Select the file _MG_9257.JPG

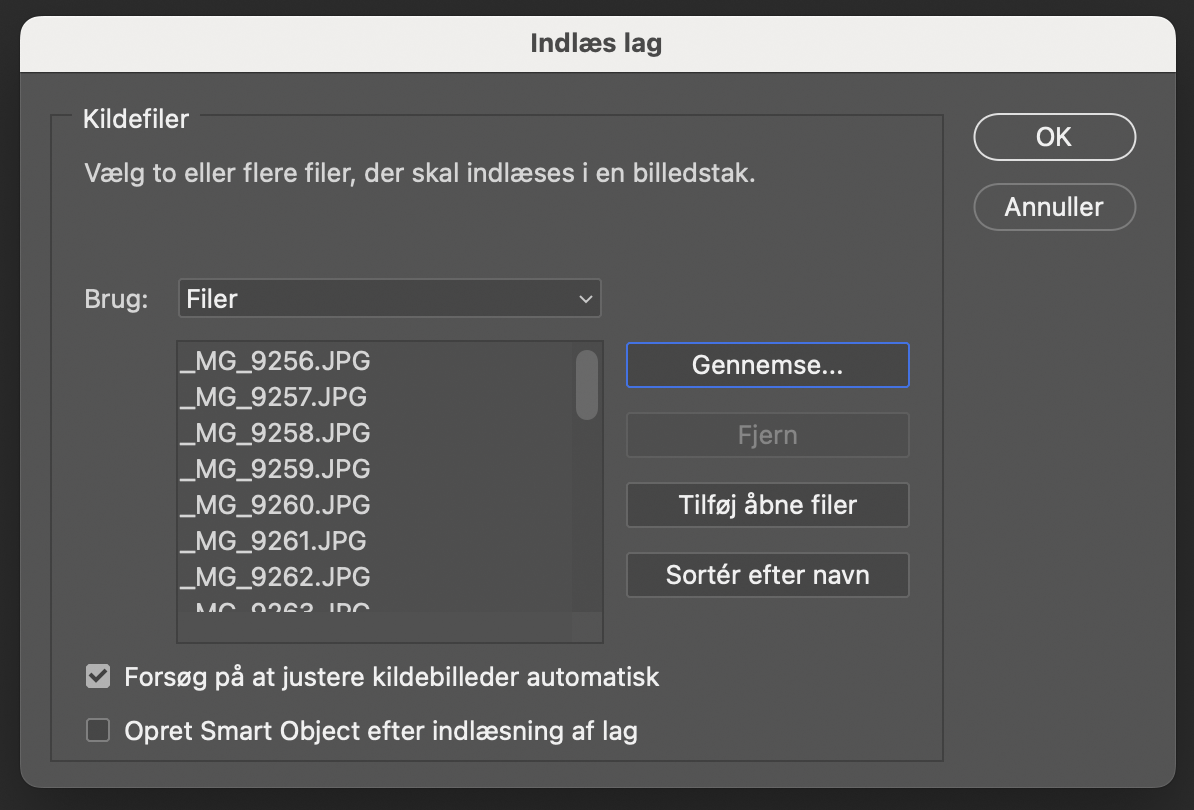click(x=273, y=397)
